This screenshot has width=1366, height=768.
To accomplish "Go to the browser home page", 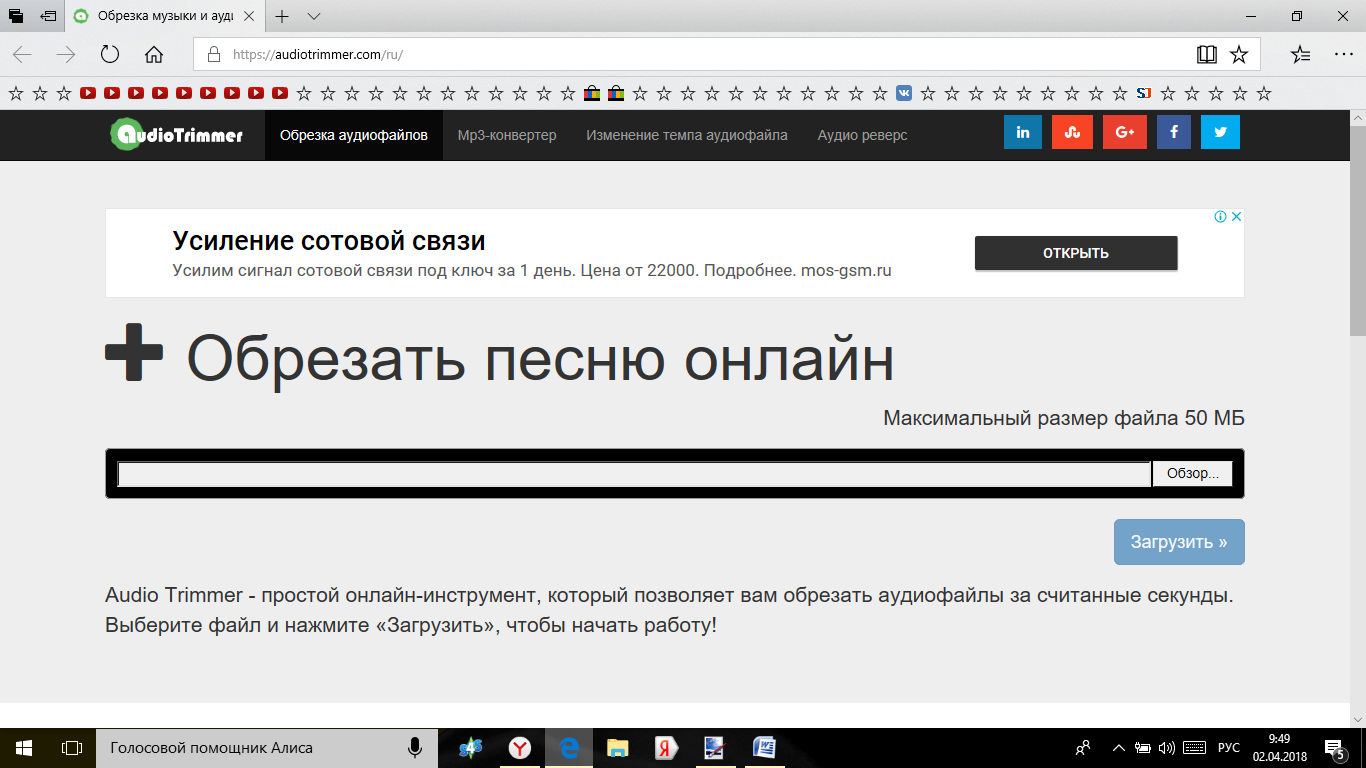I will click(x=154, y=54).
